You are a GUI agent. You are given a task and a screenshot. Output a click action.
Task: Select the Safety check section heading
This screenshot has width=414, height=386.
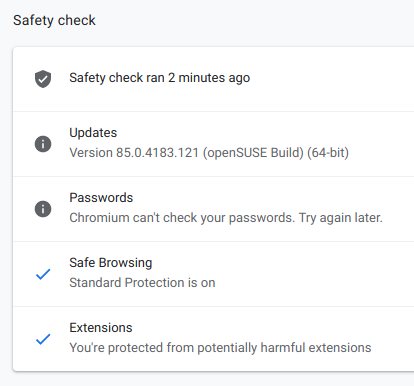click(x=54, y=20)
